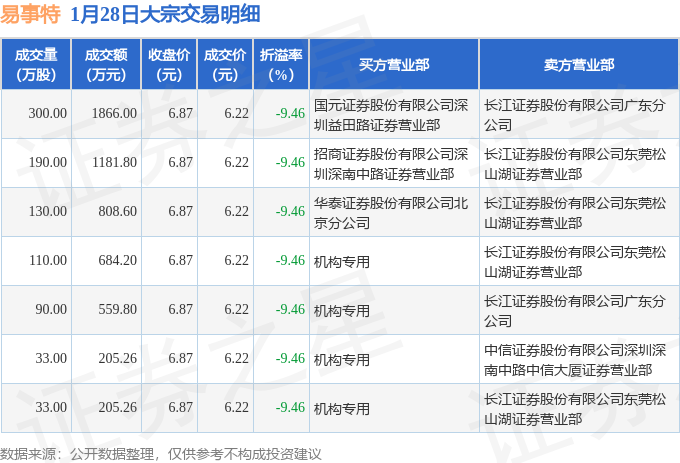
Task: Click 机构专用 buyer in the last row
Action: 342,409
